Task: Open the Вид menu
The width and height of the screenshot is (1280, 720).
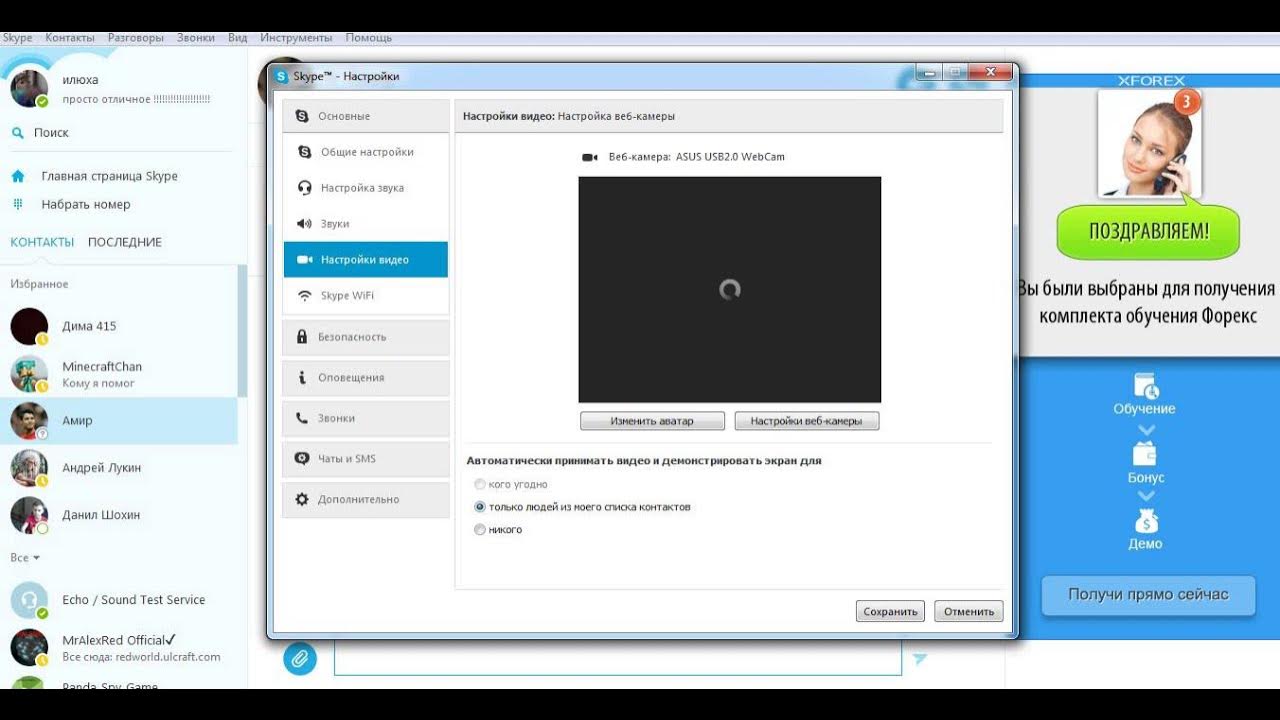Action: [x=237, y=37]
